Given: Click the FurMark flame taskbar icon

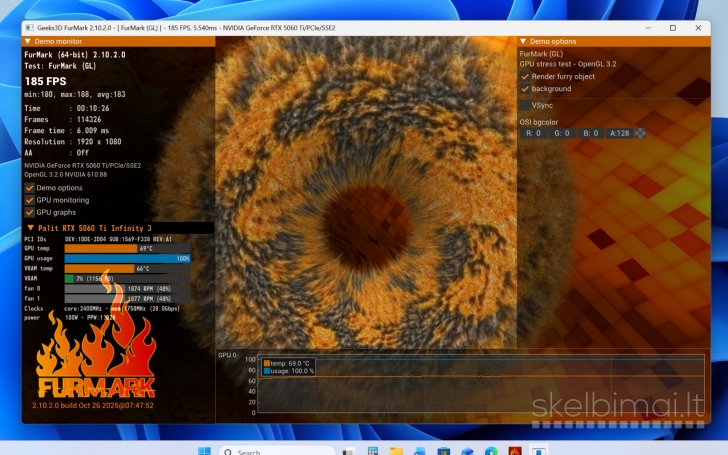Looking at the screenshot, I should [515, 451].
